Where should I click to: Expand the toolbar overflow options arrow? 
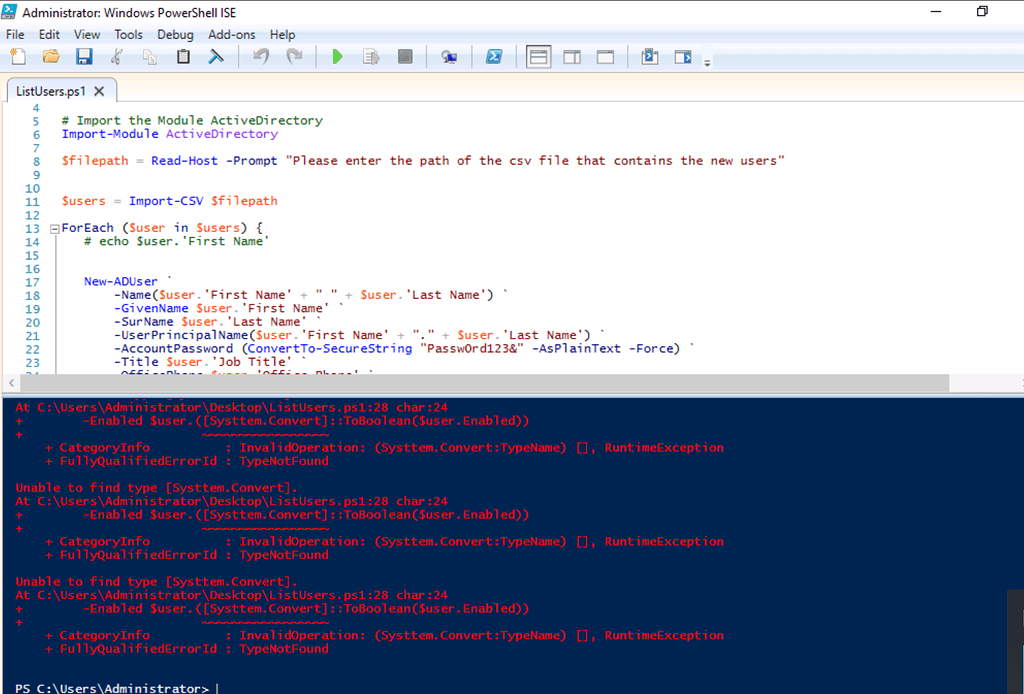point(708,63)
